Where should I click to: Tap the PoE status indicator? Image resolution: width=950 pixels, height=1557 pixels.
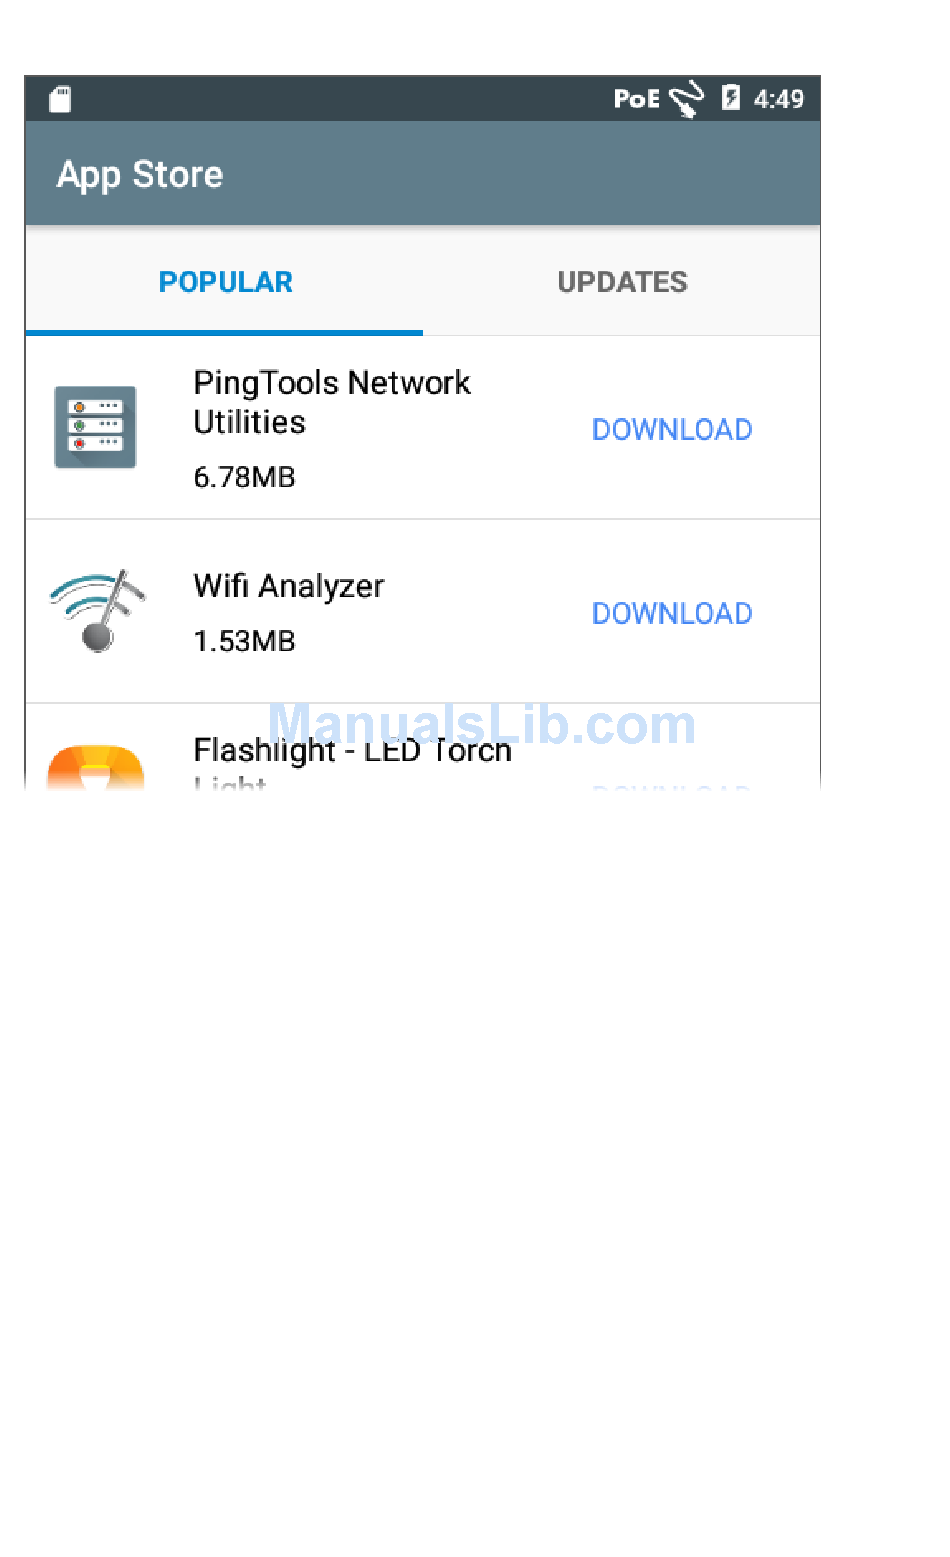coord(637,98)
